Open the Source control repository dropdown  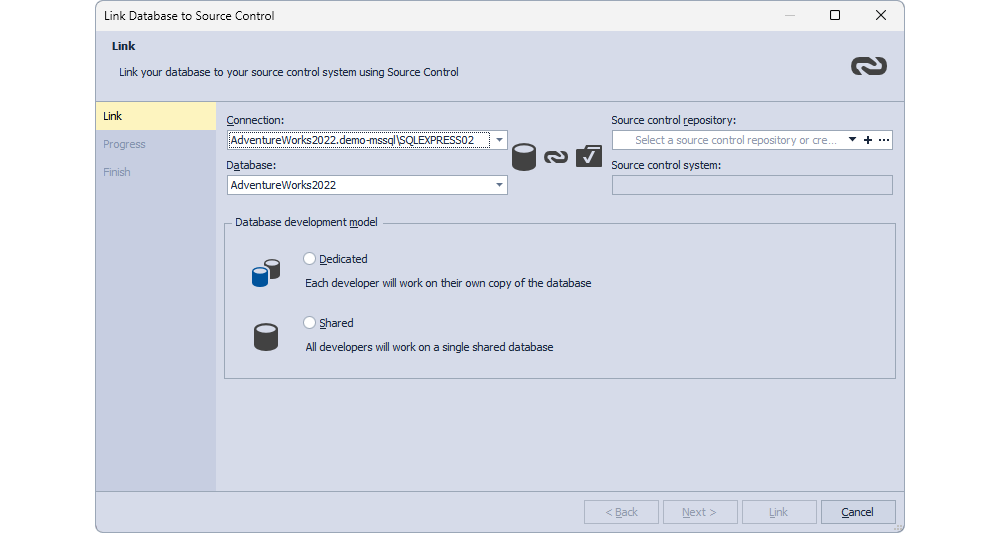[x=852, y=140]
